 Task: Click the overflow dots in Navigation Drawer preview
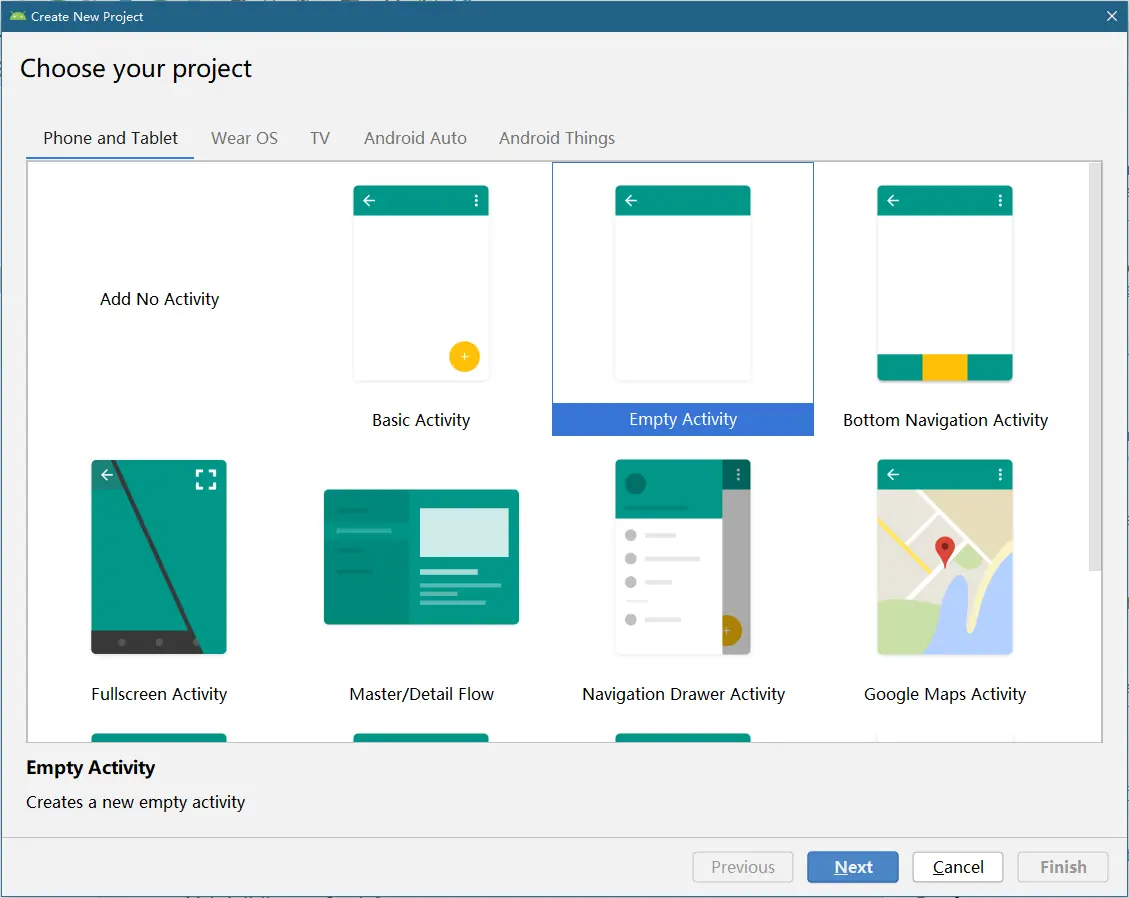(738, 474)
